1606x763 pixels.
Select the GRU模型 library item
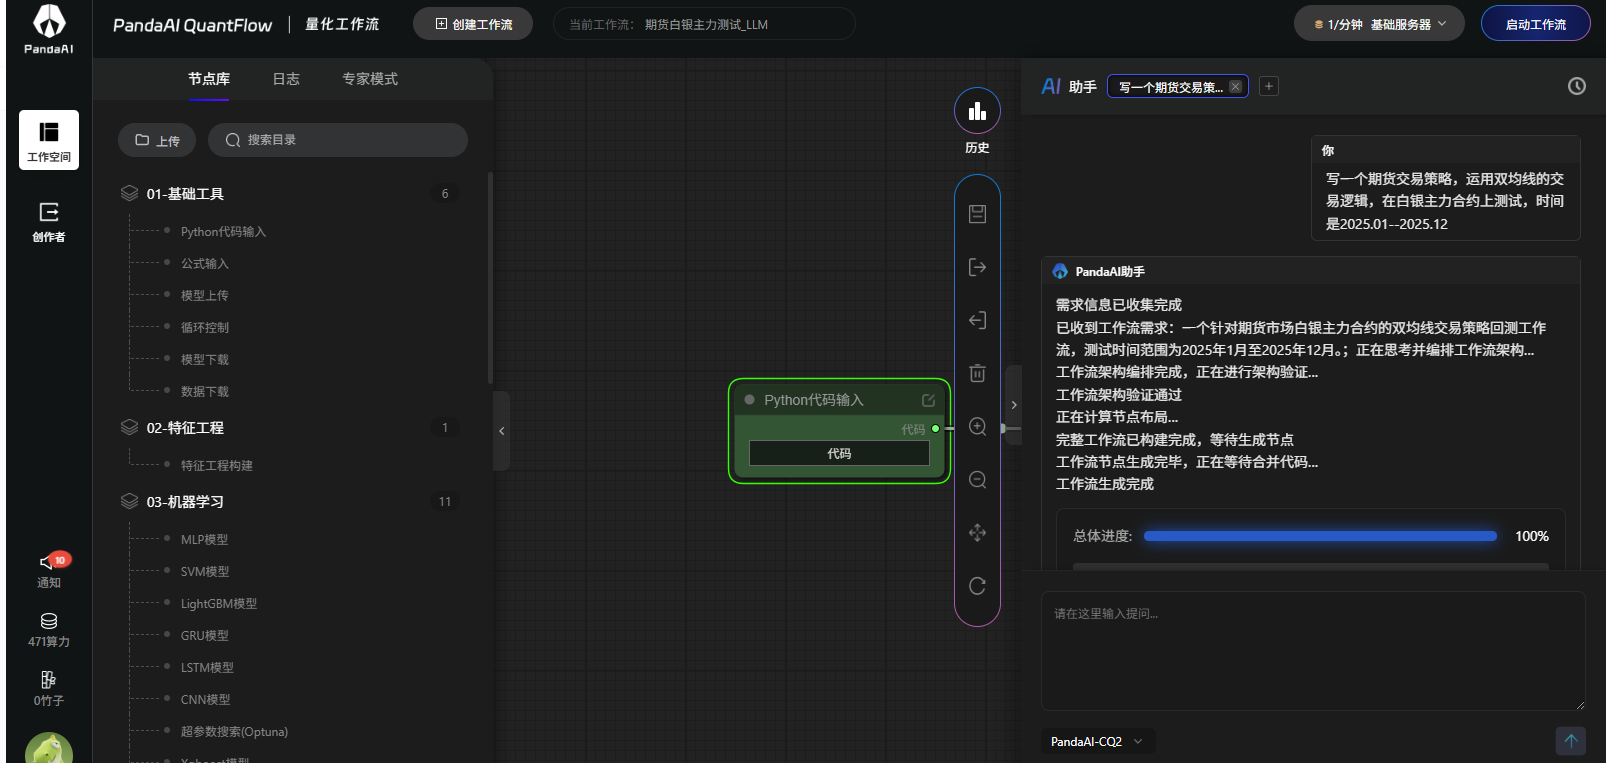click(x=205, y=636)
